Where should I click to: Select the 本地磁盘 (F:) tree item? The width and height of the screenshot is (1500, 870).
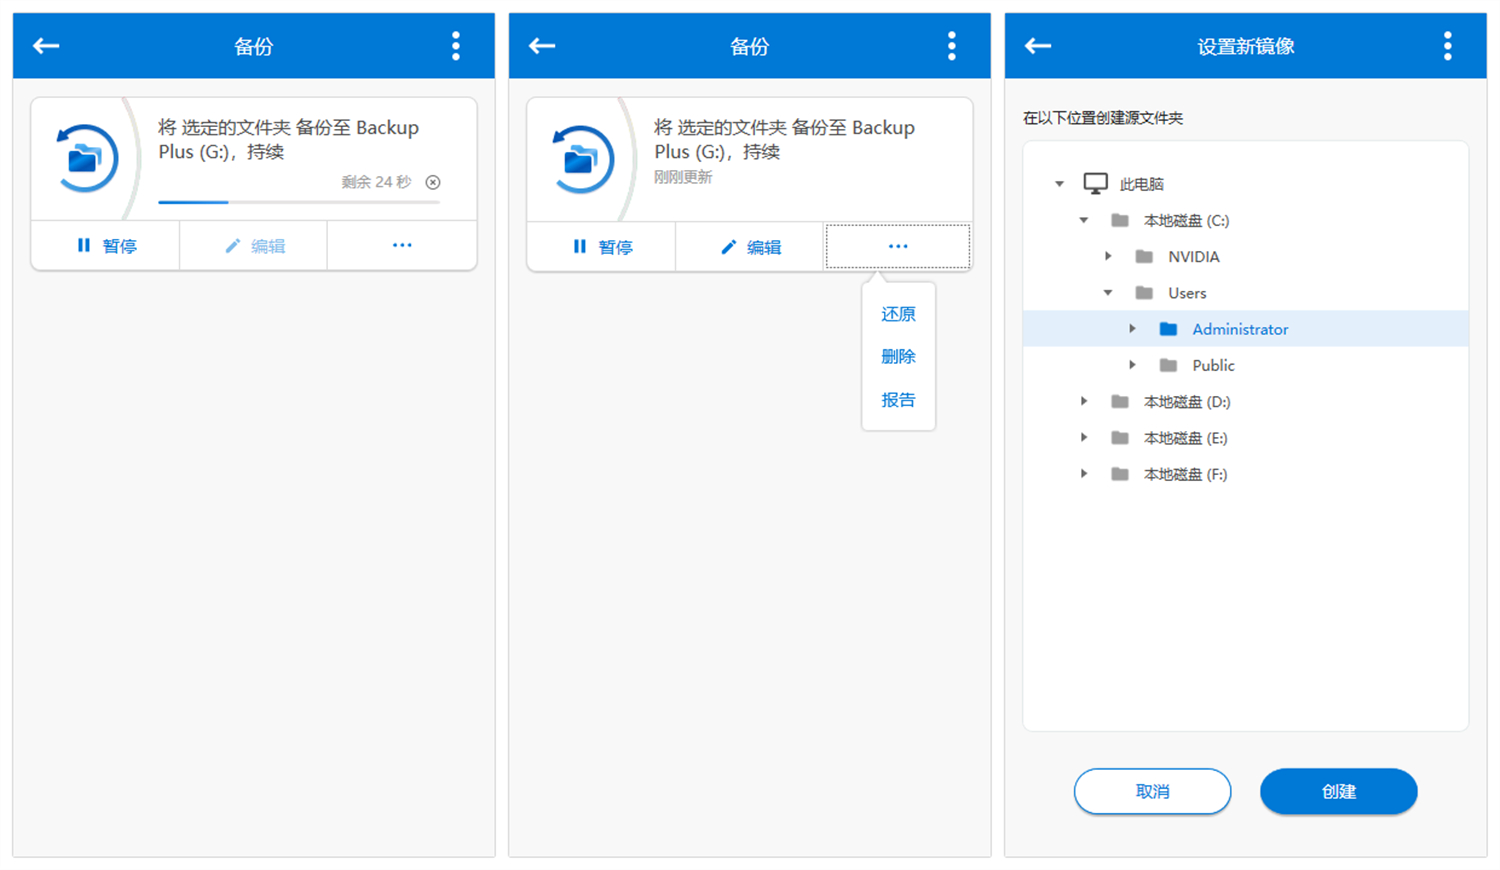pyautogui.click(x=1184, y=473)
